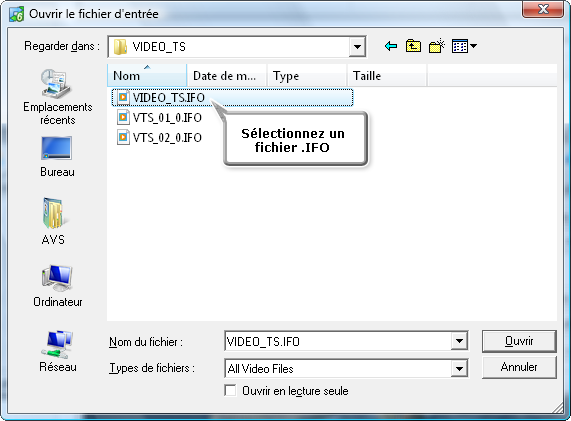Select the VTS_02_0.IFO file name

(x=167, y=138)
